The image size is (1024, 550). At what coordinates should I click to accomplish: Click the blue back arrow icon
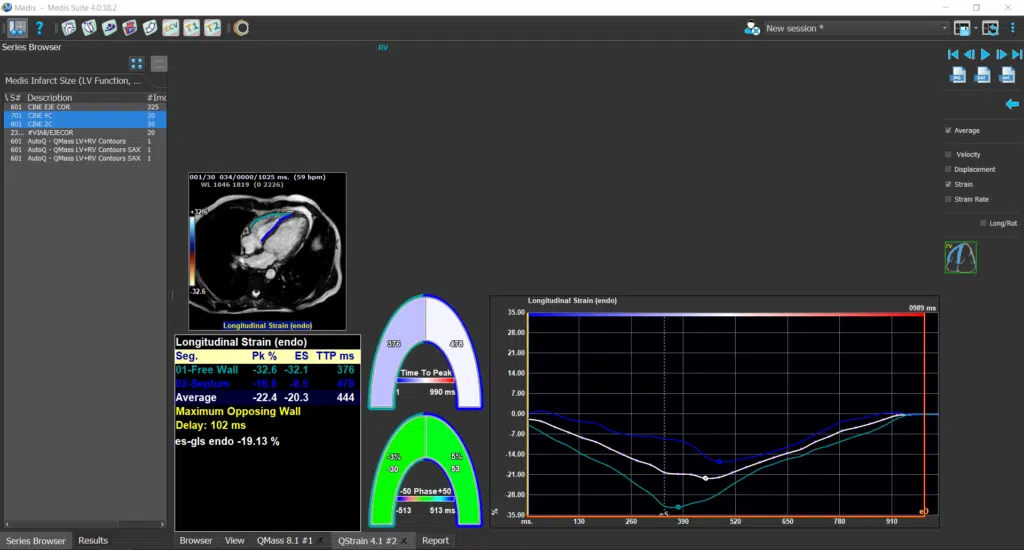coord(1011,104)
